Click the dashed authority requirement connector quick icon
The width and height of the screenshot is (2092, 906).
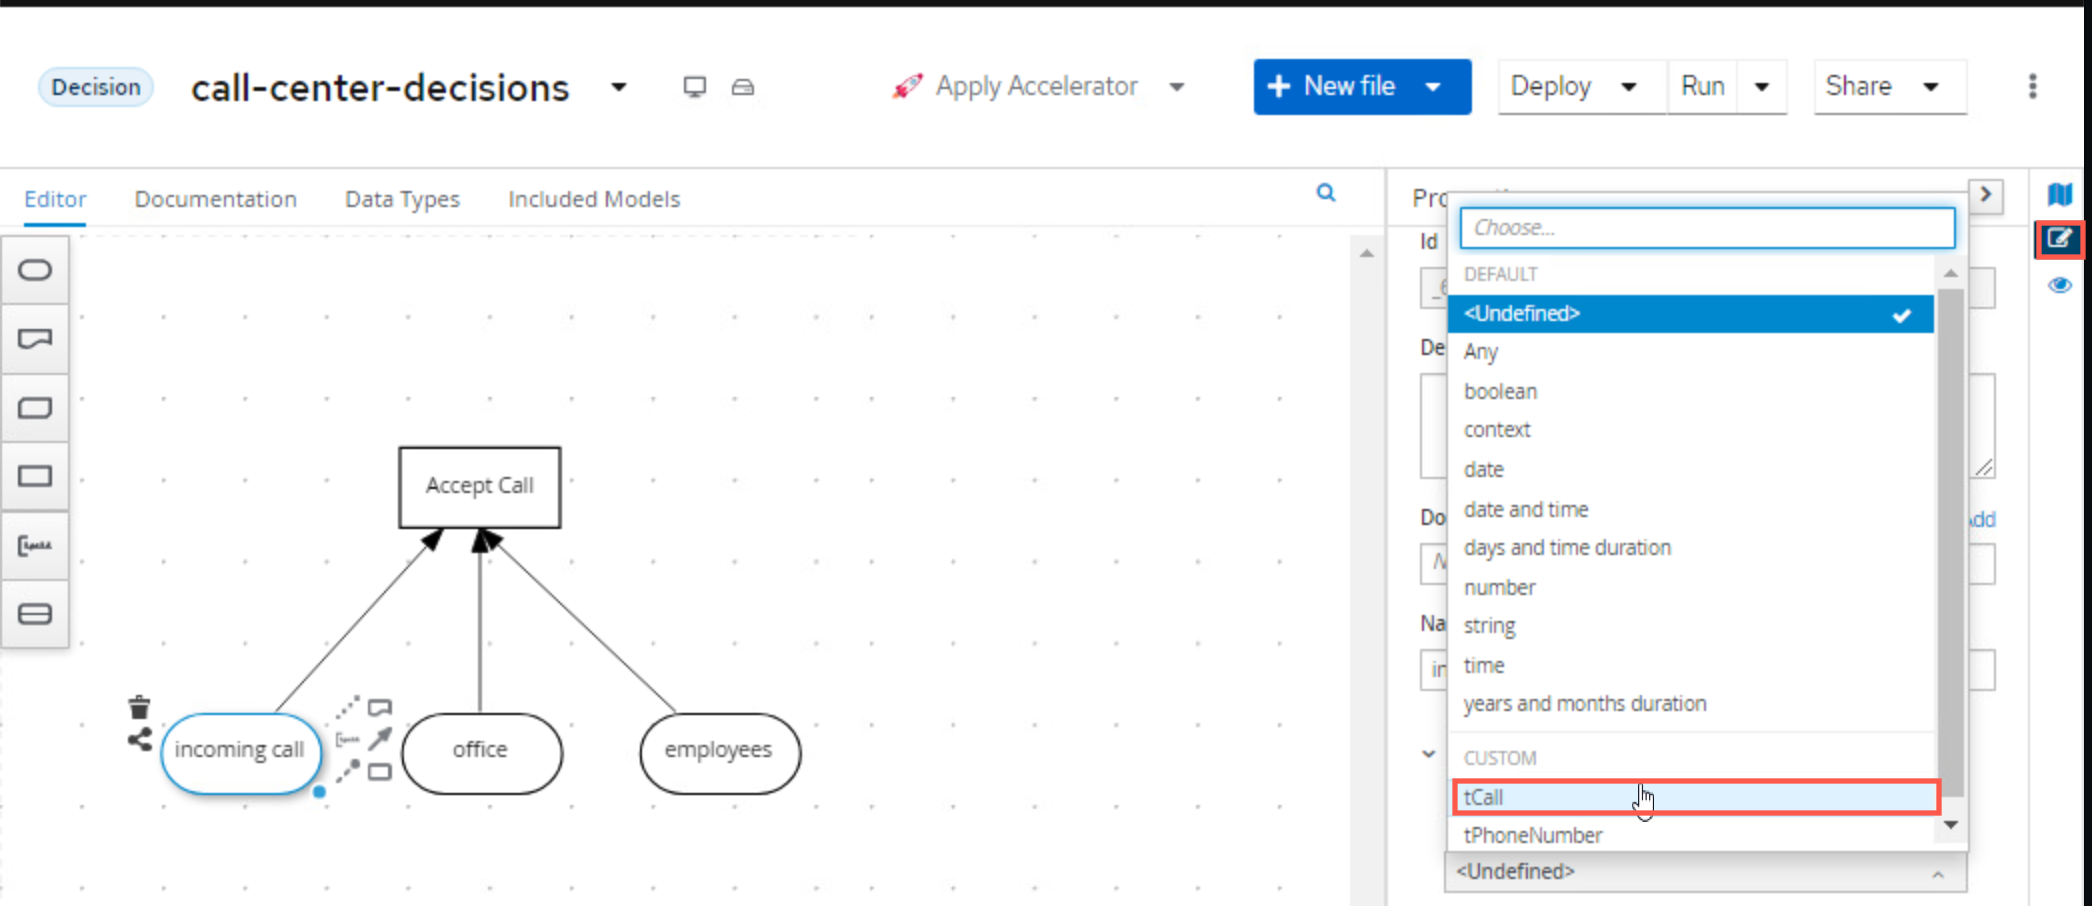[x=347, y=771]
